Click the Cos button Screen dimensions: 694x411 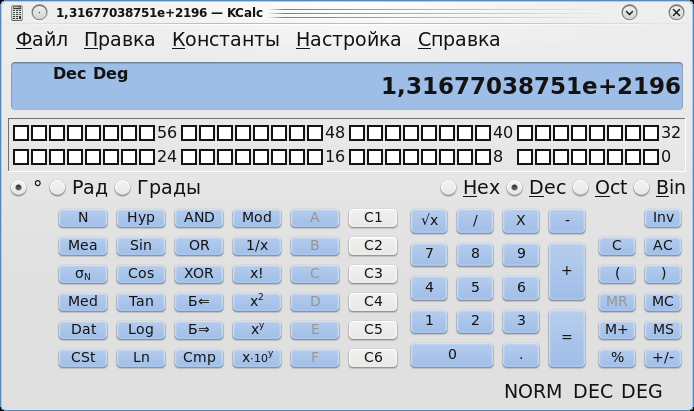click(x=141, y=273)
